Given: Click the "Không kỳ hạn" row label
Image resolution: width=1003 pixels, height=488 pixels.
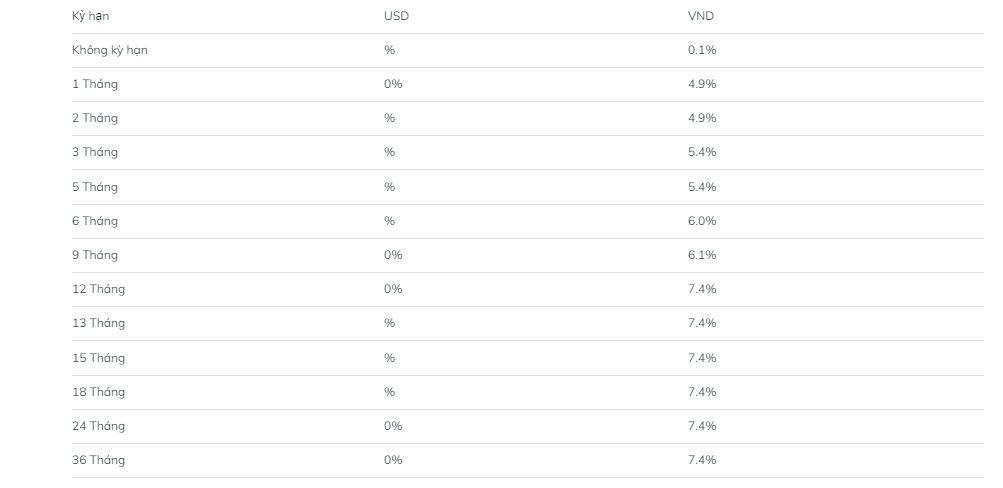Looking at the screenshot, I should [x=110, y=50].
